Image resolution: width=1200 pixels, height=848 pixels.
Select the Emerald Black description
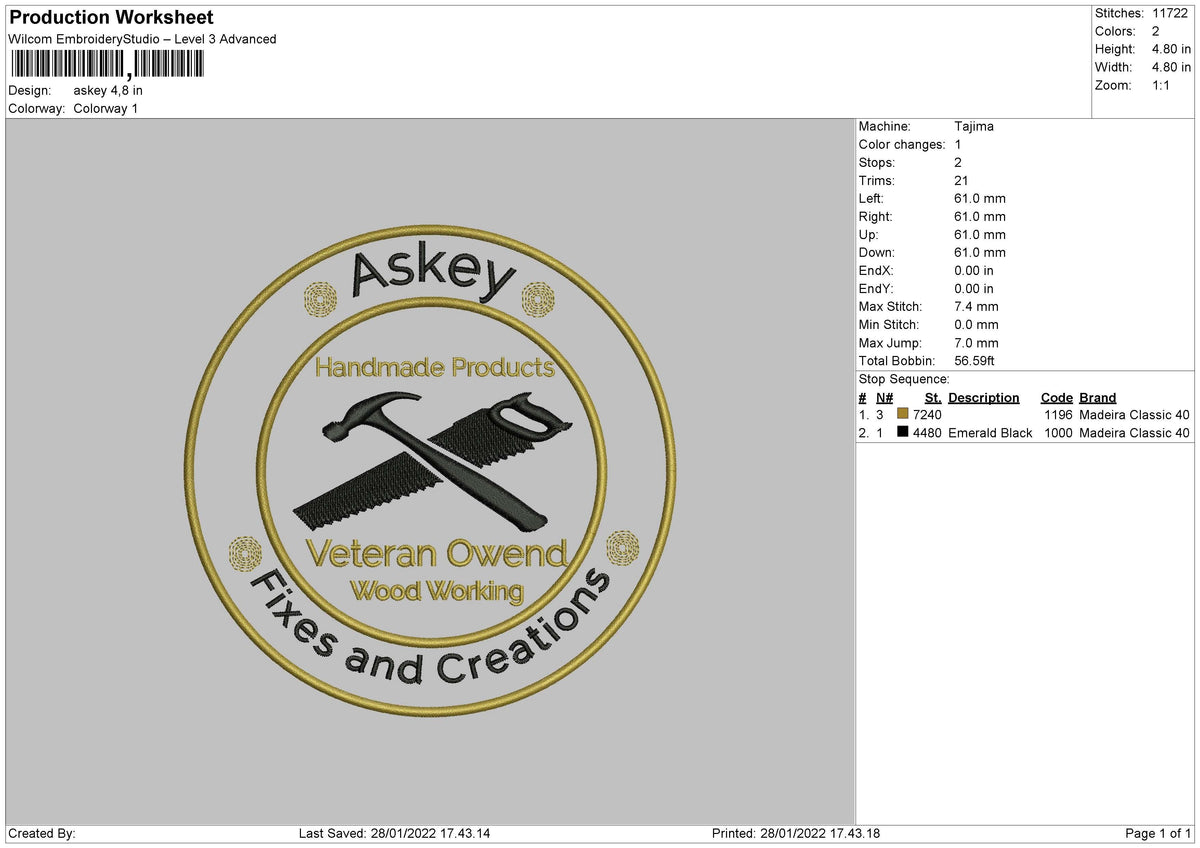click(990, 433)
